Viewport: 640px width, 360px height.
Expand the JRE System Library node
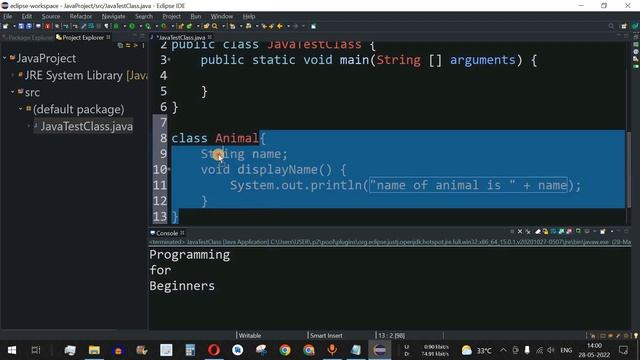point(13,75)
